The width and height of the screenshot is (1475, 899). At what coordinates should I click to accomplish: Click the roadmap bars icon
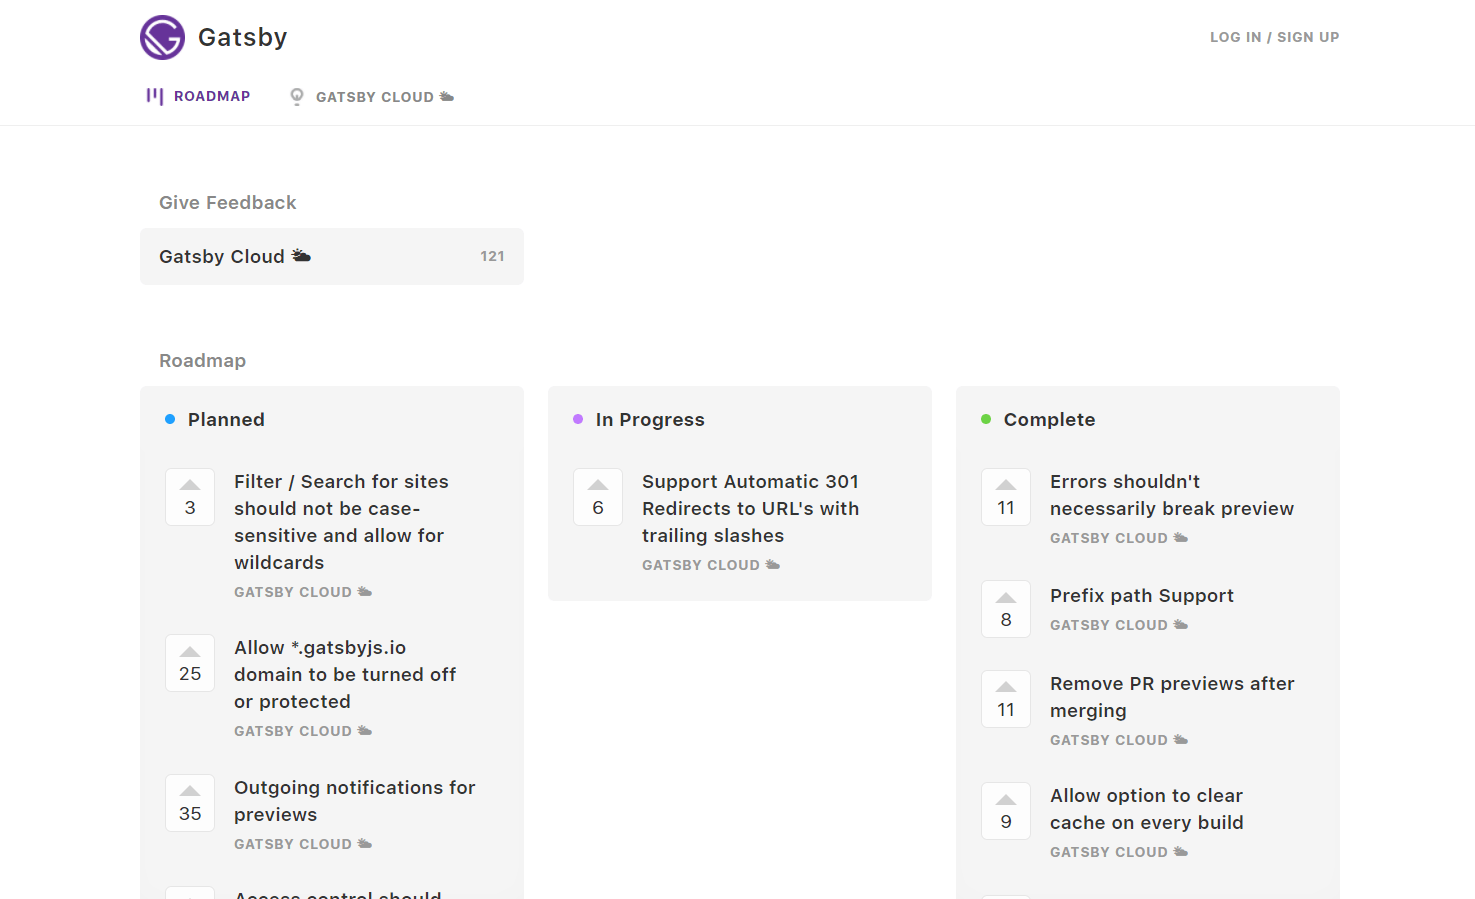point(155,96)
